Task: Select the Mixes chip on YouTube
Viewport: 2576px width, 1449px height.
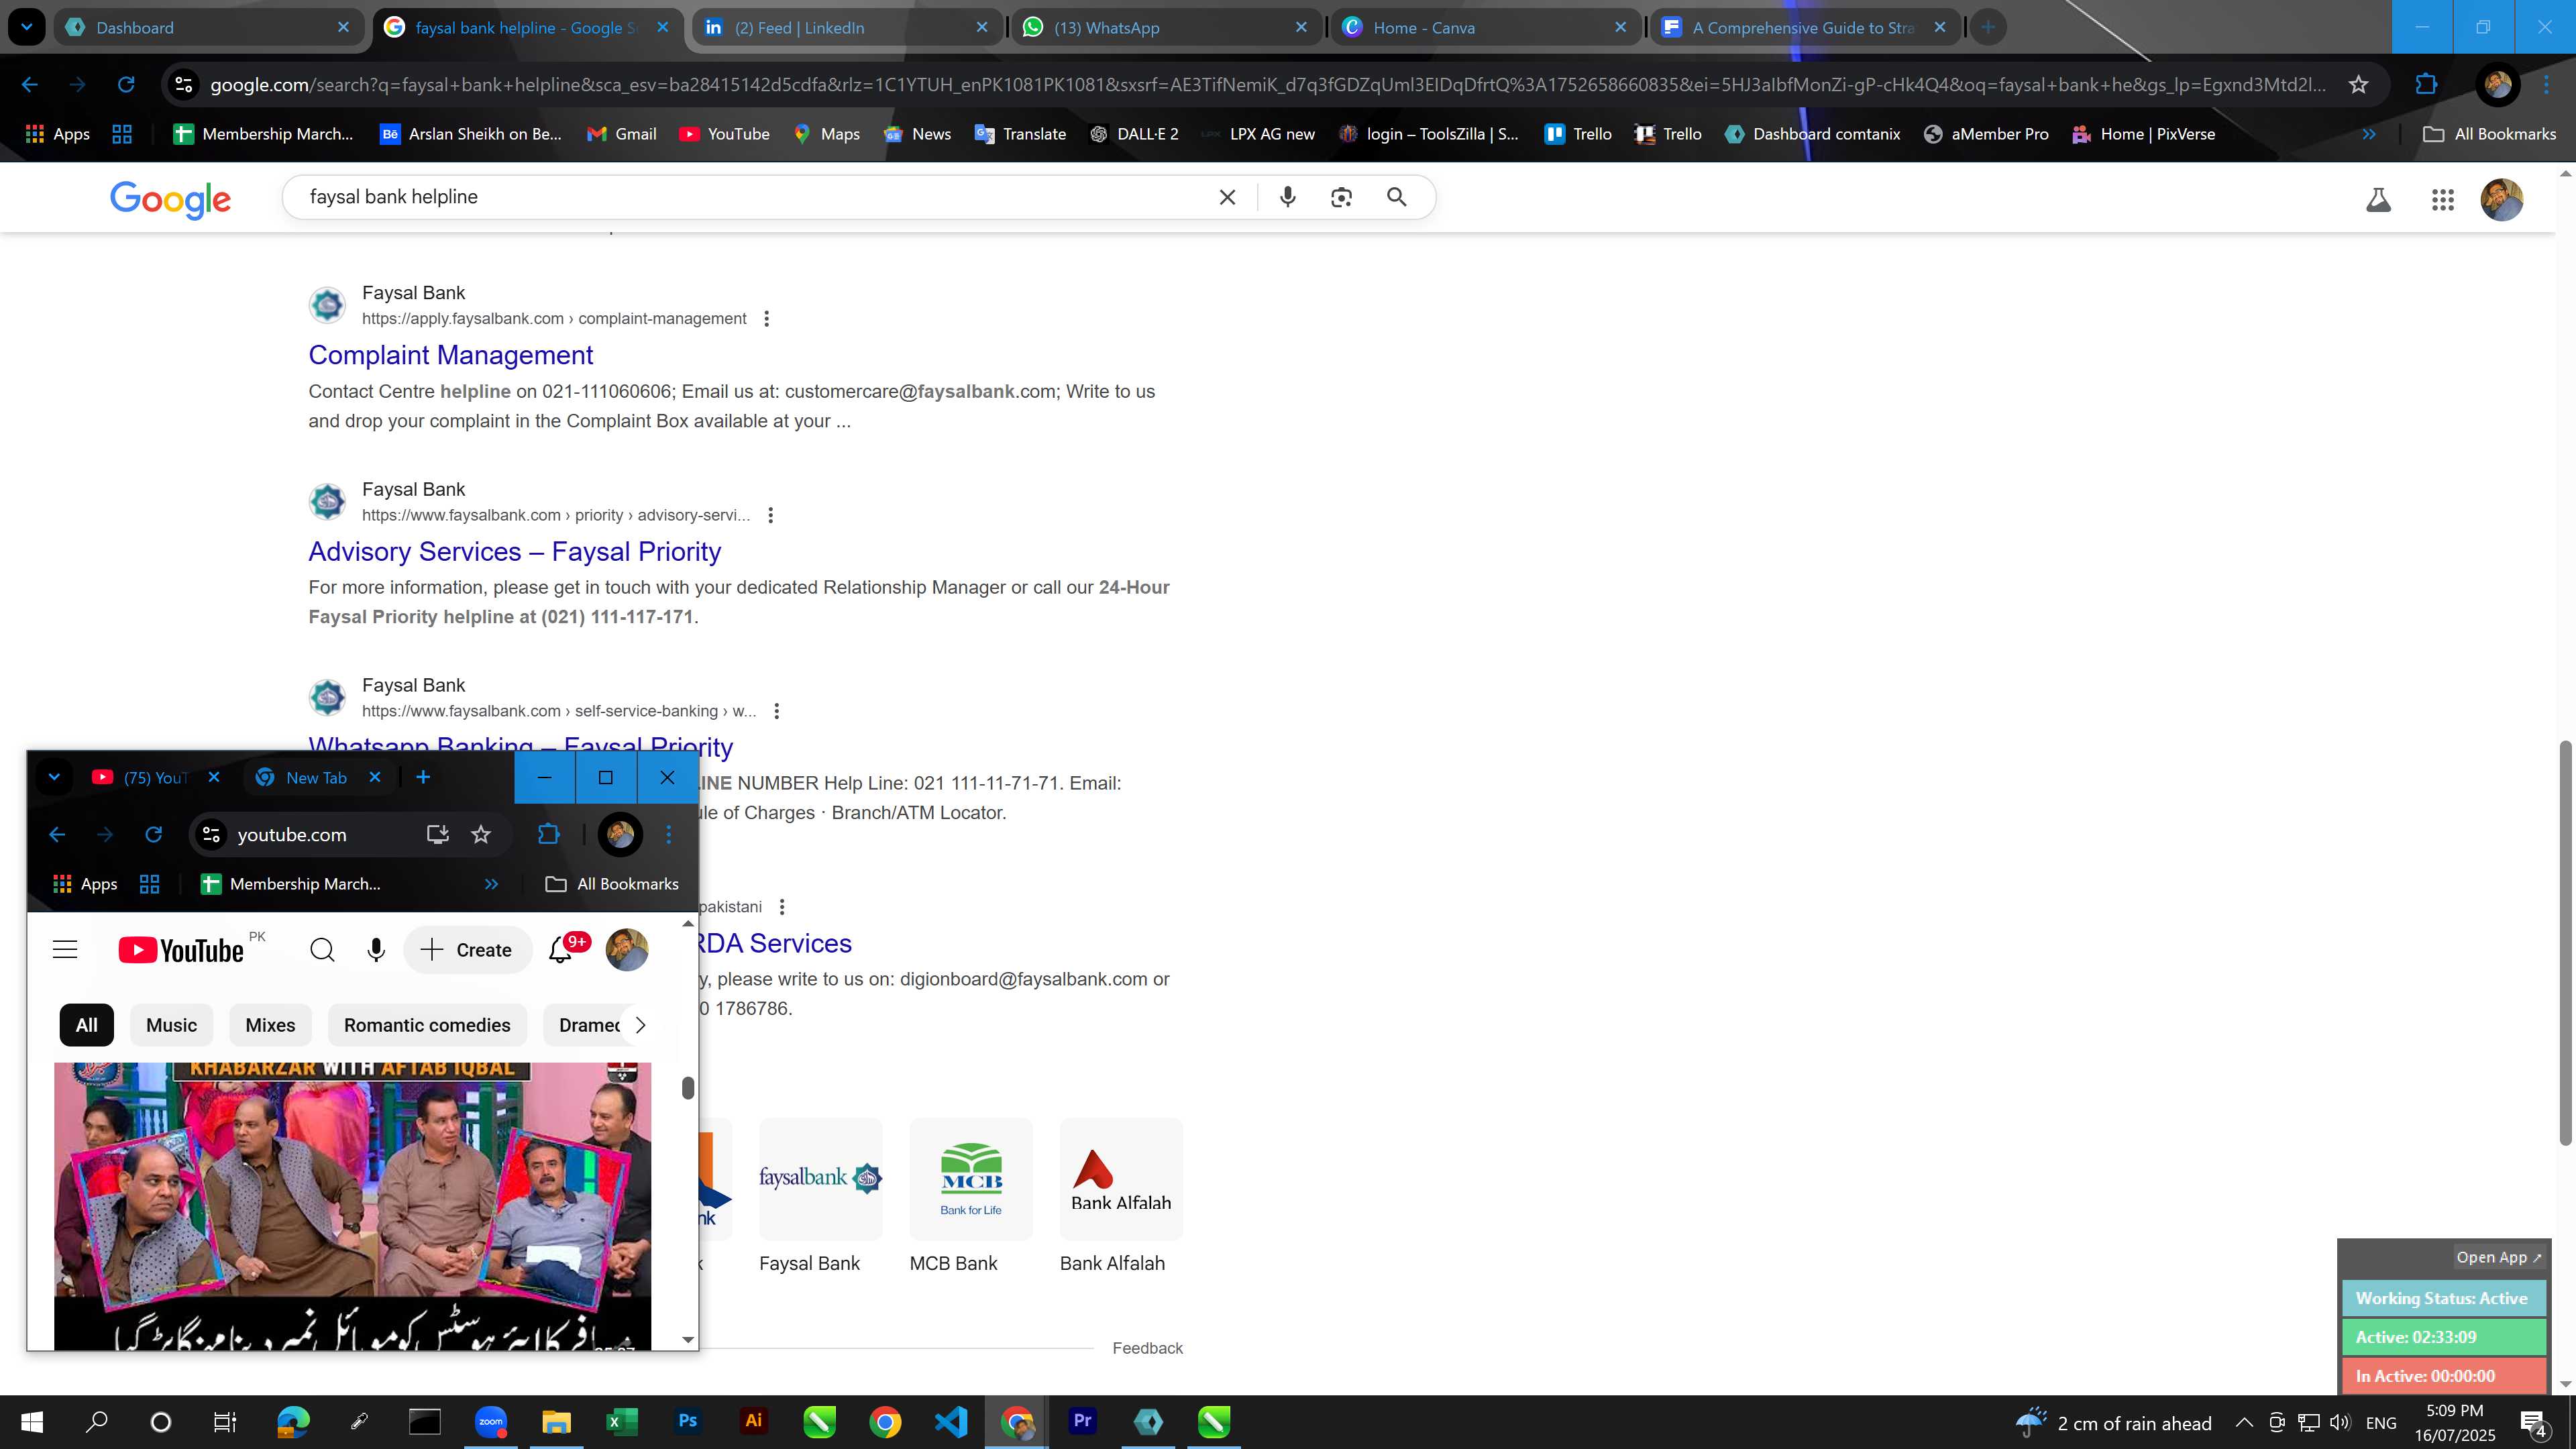Action: tap(270, 1025)
